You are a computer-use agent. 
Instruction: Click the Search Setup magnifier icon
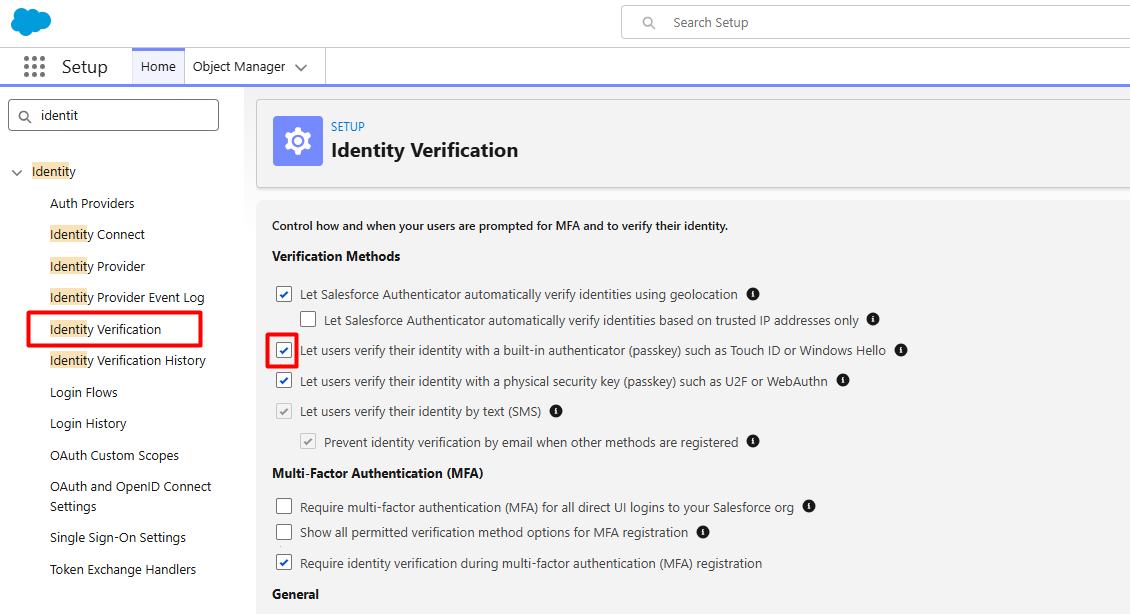[649, 23]
